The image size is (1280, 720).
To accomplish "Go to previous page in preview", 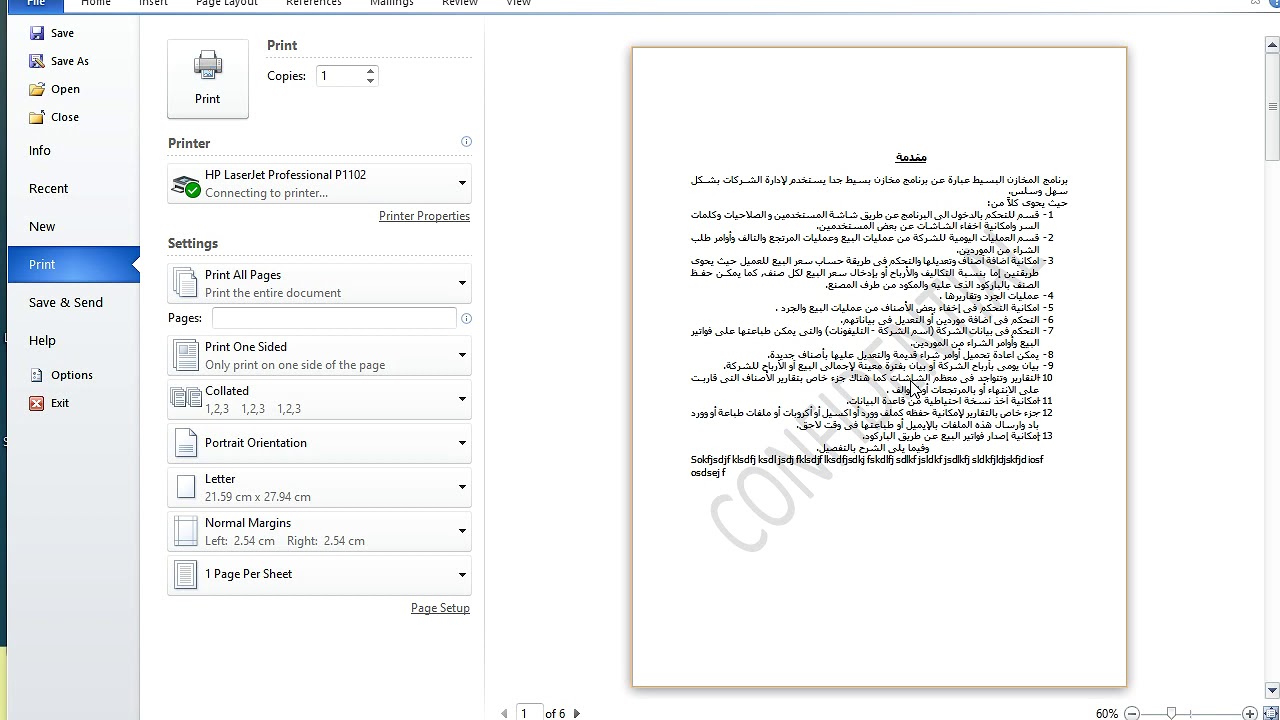I will [504, 713].
